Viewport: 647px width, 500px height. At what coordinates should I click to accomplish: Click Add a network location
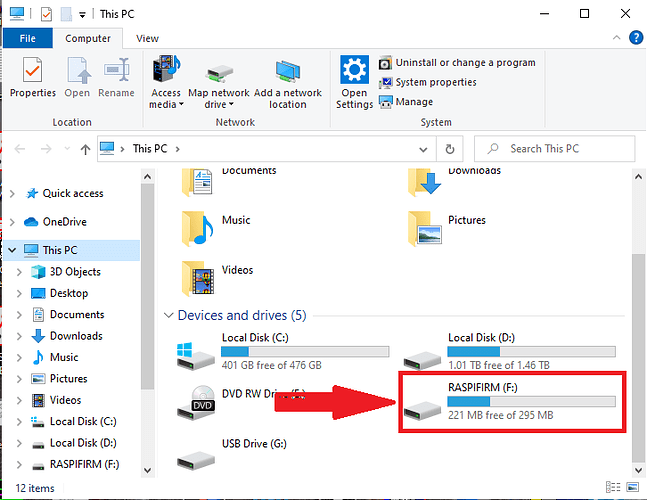pos(288,83)
